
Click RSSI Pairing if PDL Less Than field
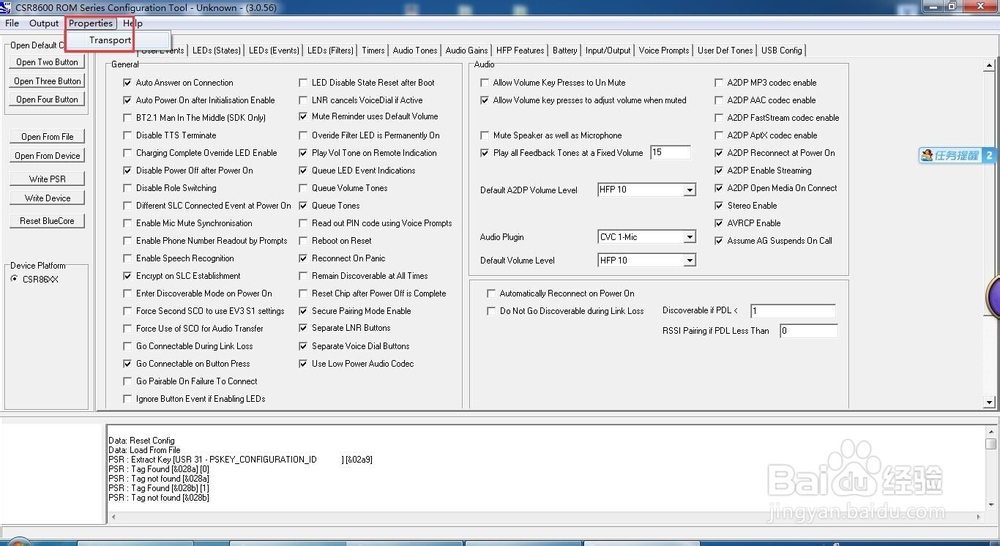click(808, 330)
